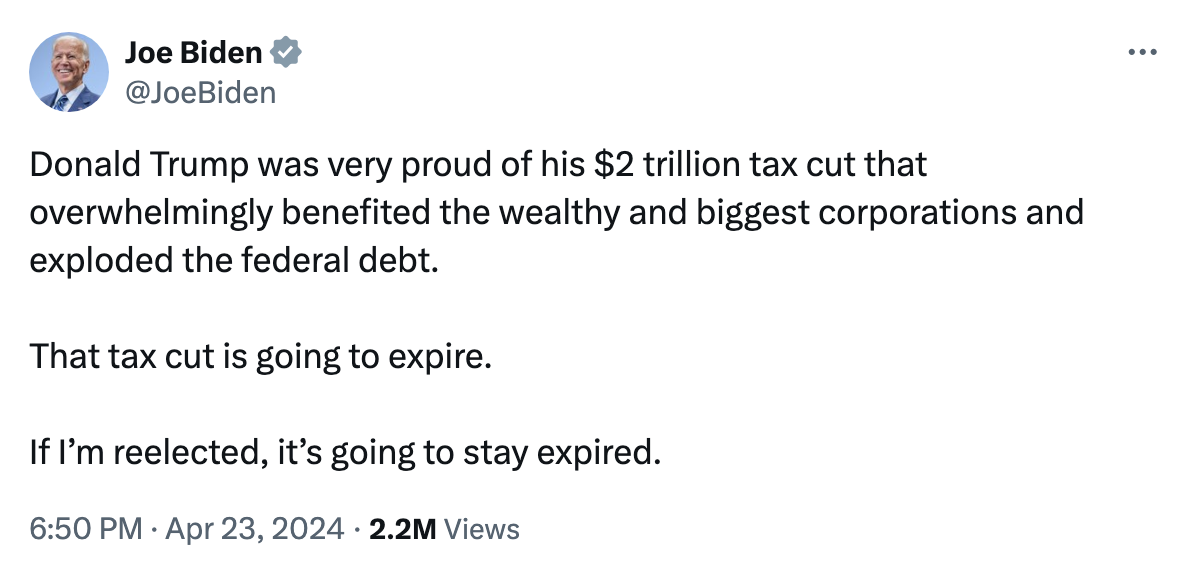
Task: Click the sentence "If I'm reelected, it's going to stay expired."
Action: coord(345,453)
